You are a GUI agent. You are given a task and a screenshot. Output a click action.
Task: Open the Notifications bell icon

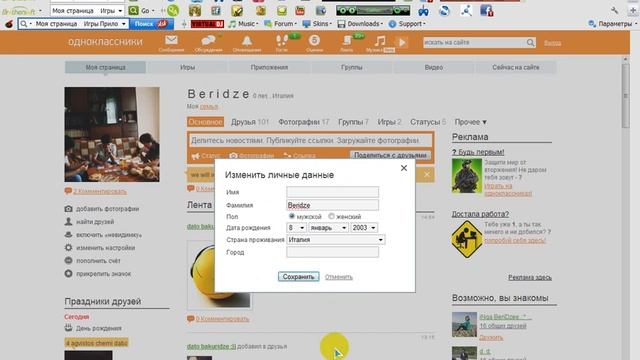[247, 40]
